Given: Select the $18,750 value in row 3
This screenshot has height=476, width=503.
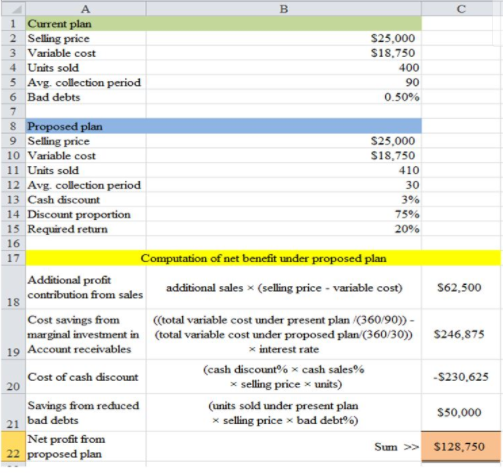Looking at the screenshot, I should tap(284, 53).
